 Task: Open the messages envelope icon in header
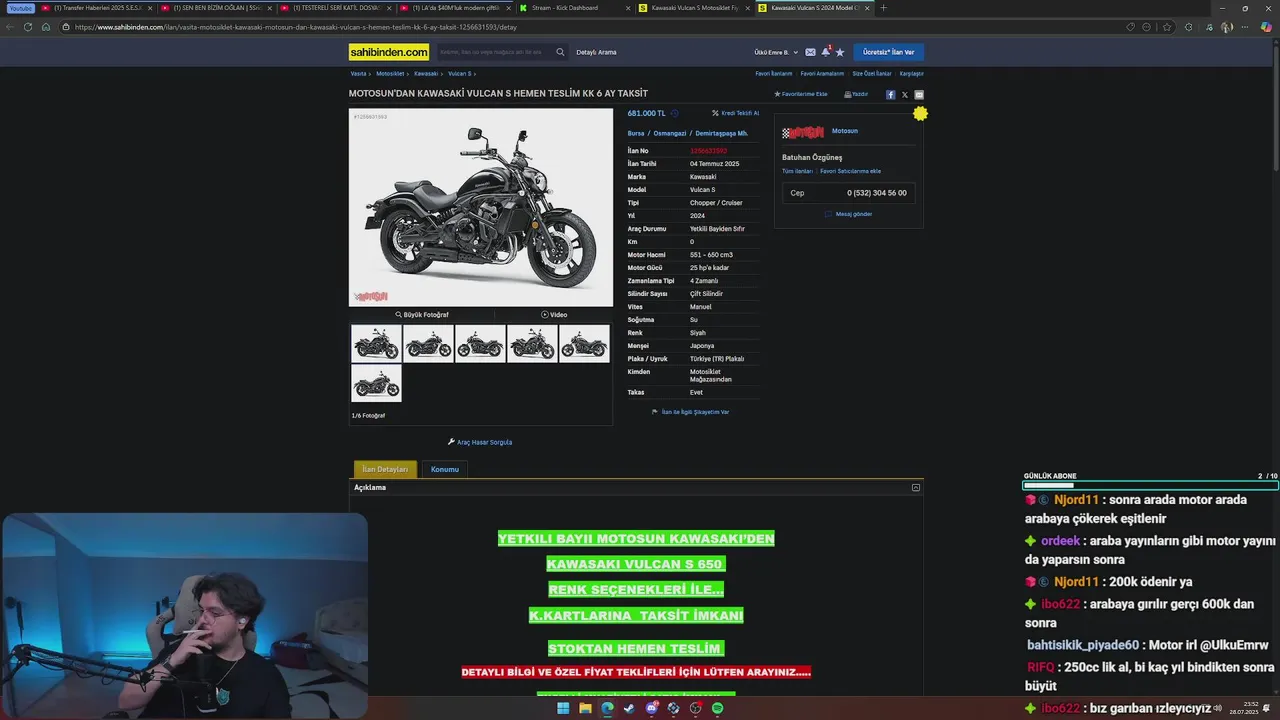click(x=810, y=52)
